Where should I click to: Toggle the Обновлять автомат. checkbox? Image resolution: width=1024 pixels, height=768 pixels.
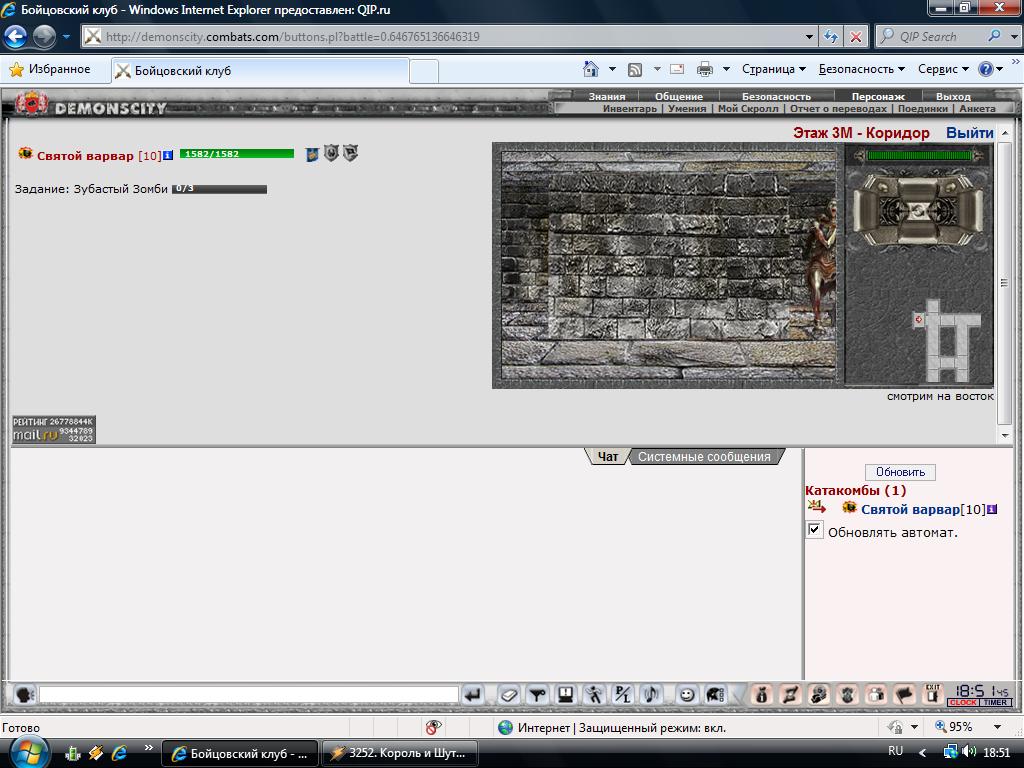814,530
